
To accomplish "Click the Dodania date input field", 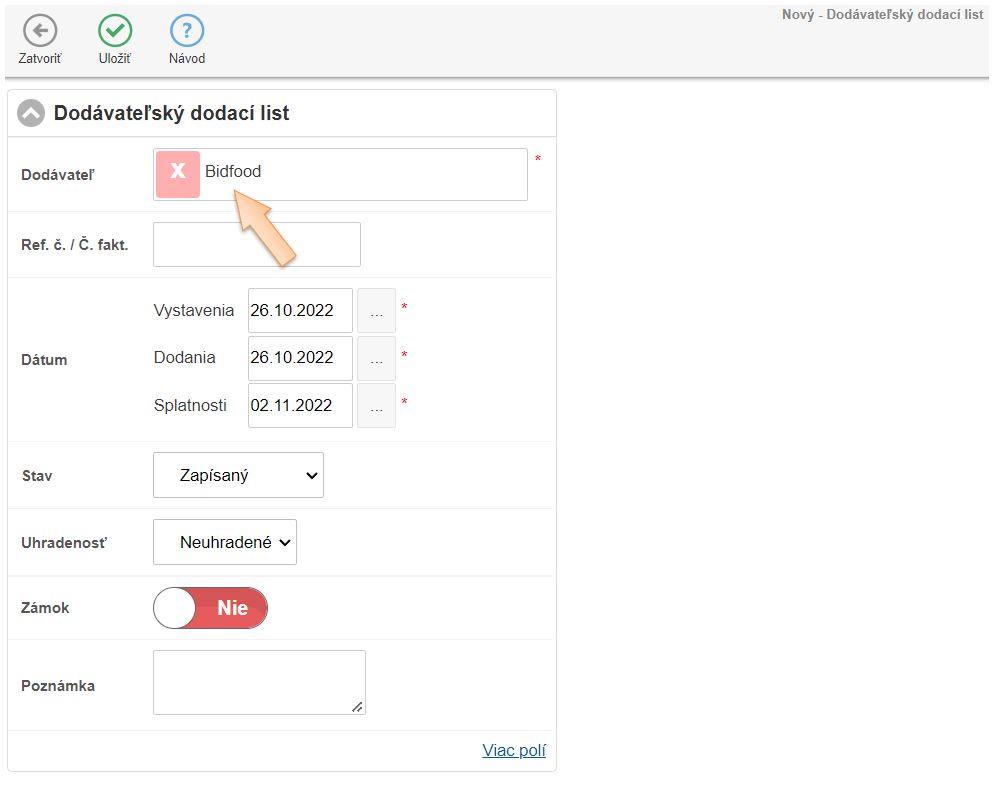I will (x=300, y=358).
